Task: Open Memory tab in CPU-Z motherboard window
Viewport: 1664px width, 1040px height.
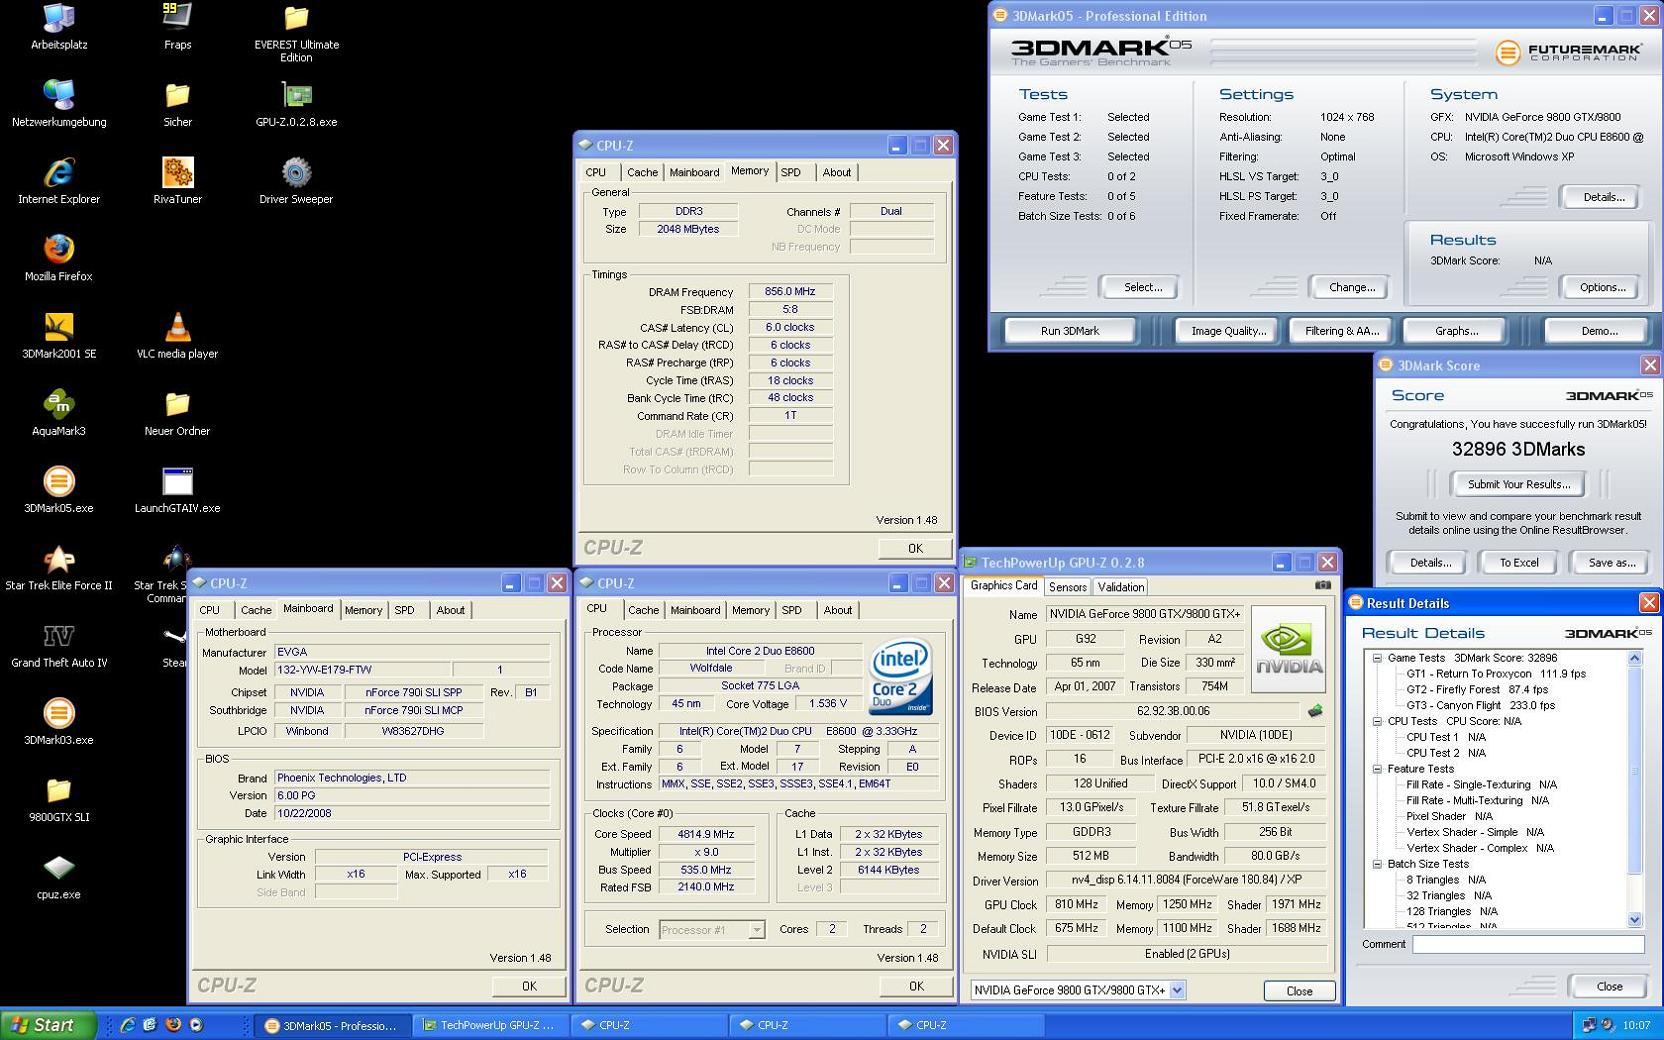Action: 363,610
